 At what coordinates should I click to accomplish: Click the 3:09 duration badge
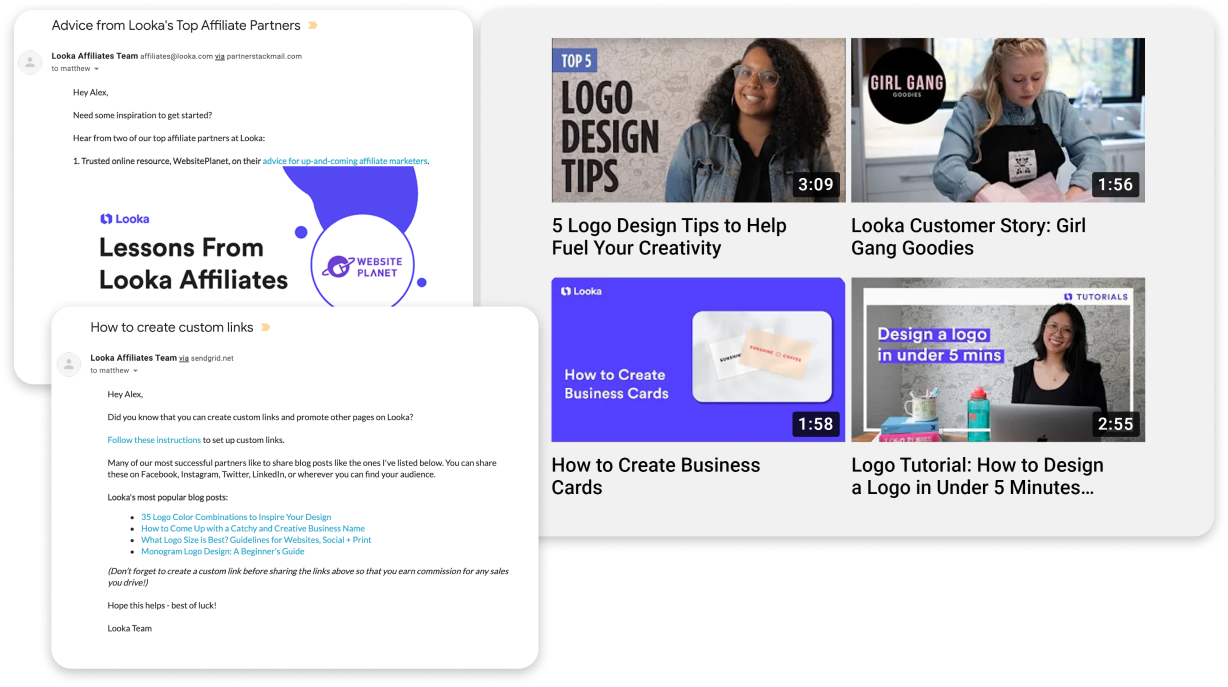[x=816, y=185]
